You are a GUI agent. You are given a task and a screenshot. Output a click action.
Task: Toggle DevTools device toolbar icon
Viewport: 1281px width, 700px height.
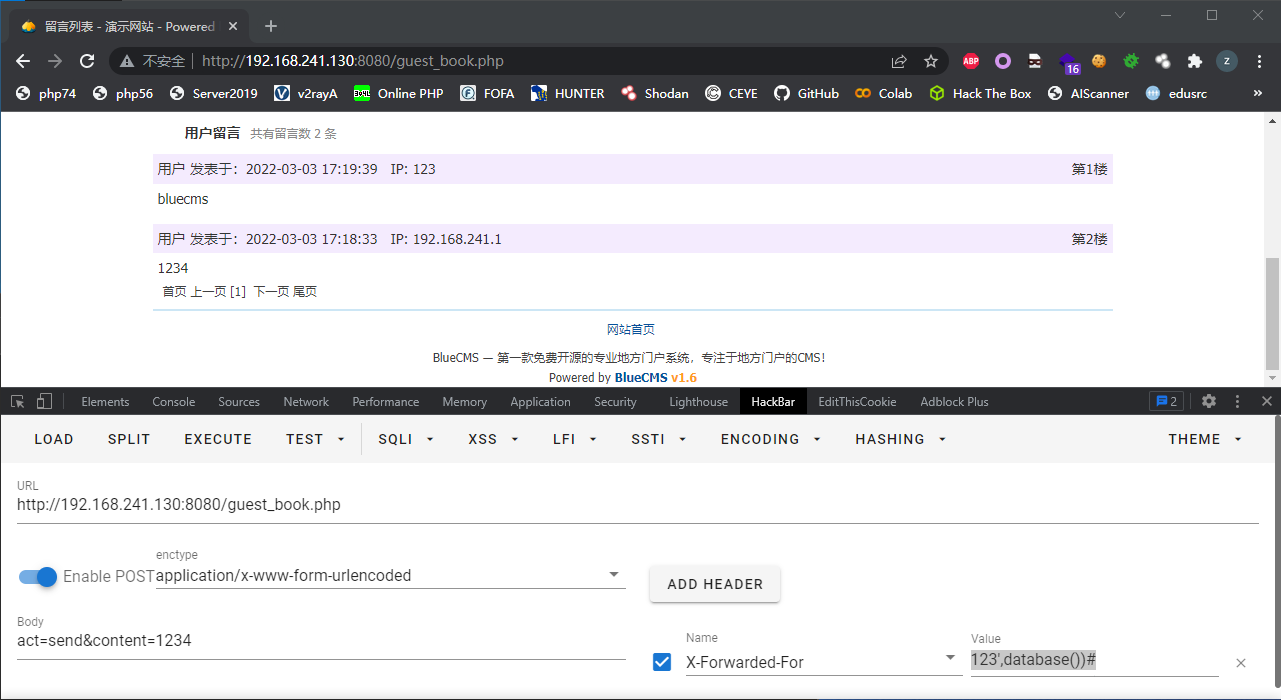point(44,401)
